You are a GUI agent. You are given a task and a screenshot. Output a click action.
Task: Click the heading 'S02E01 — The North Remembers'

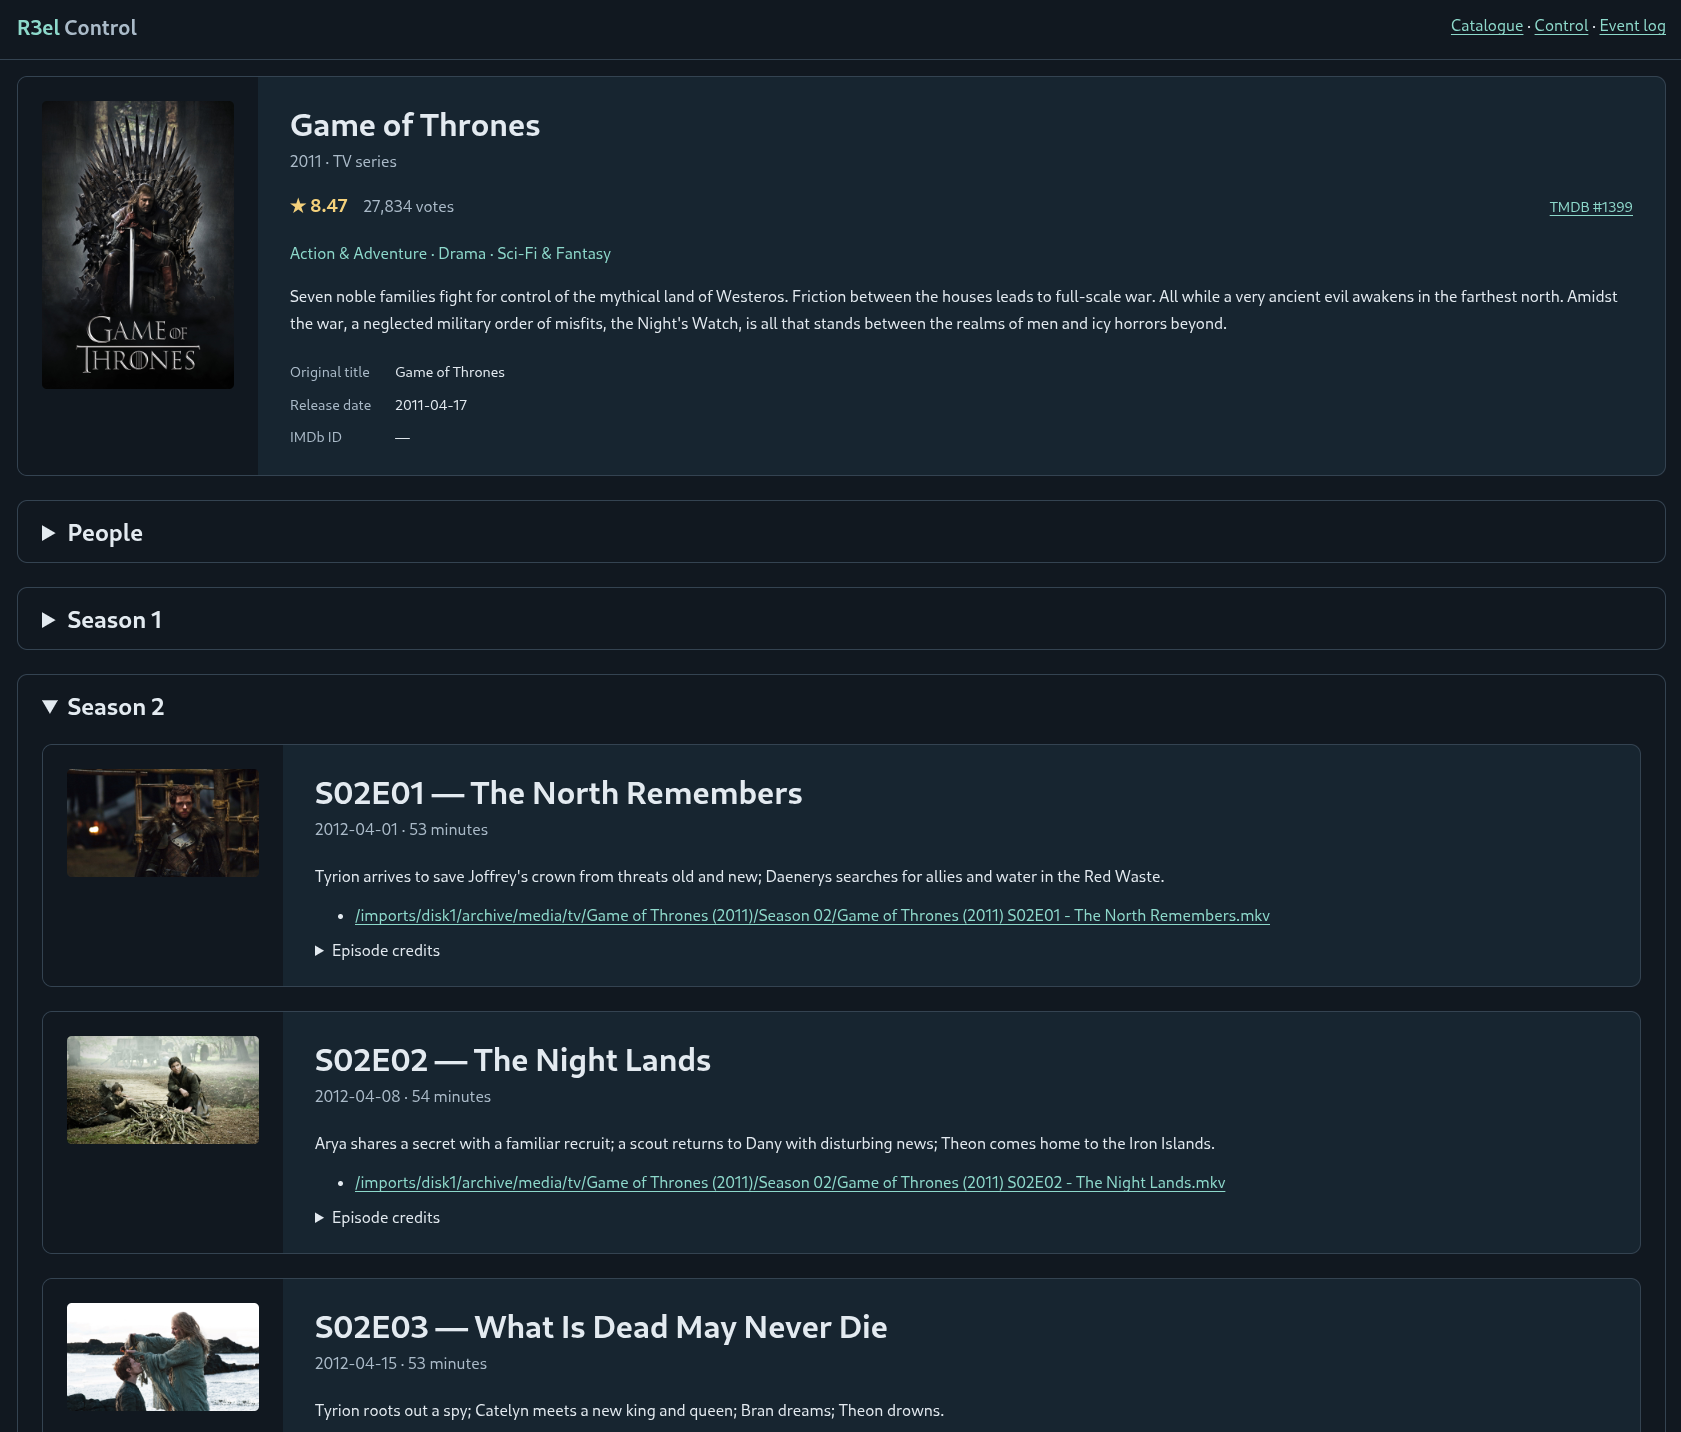pyautogui.click(x=558, y=793)
